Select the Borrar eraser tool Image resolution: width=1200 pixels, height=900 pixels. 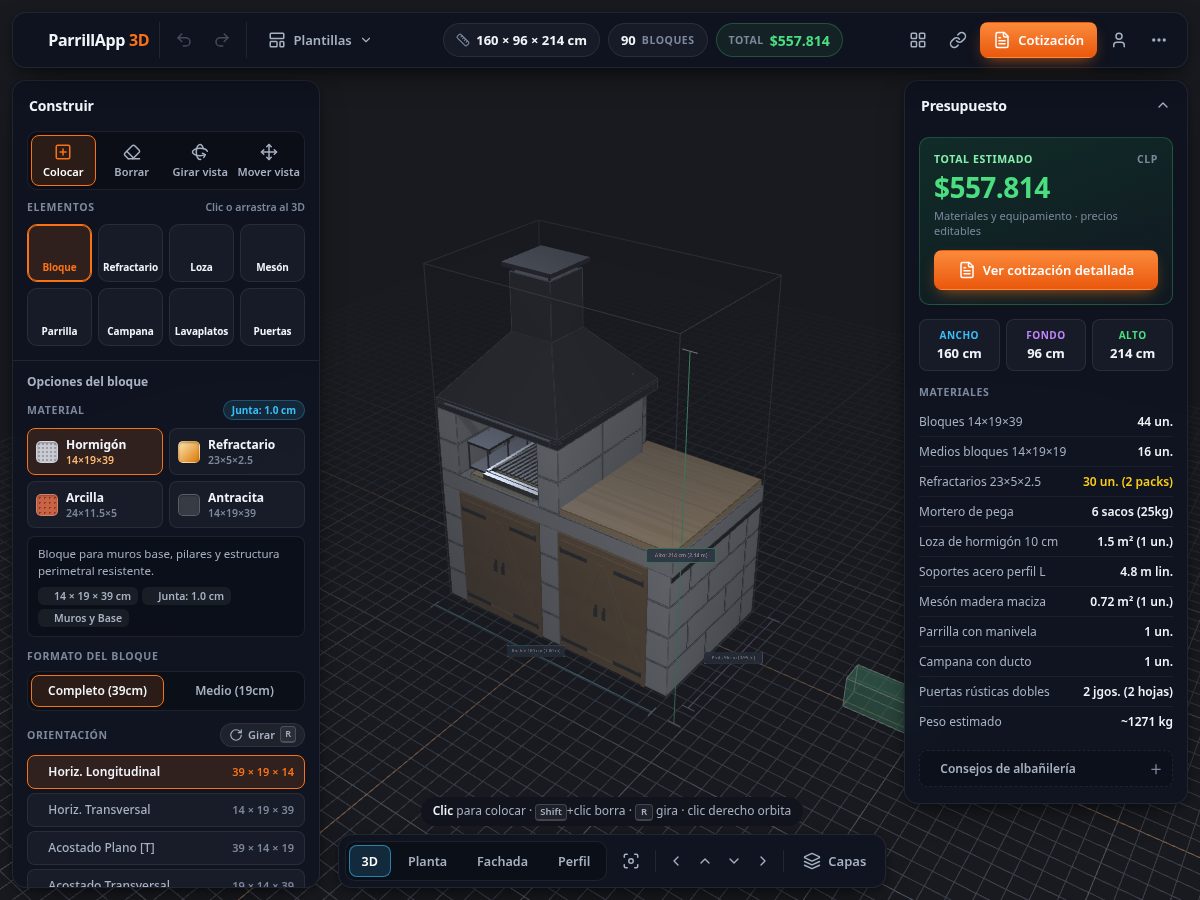pos(131,161)
